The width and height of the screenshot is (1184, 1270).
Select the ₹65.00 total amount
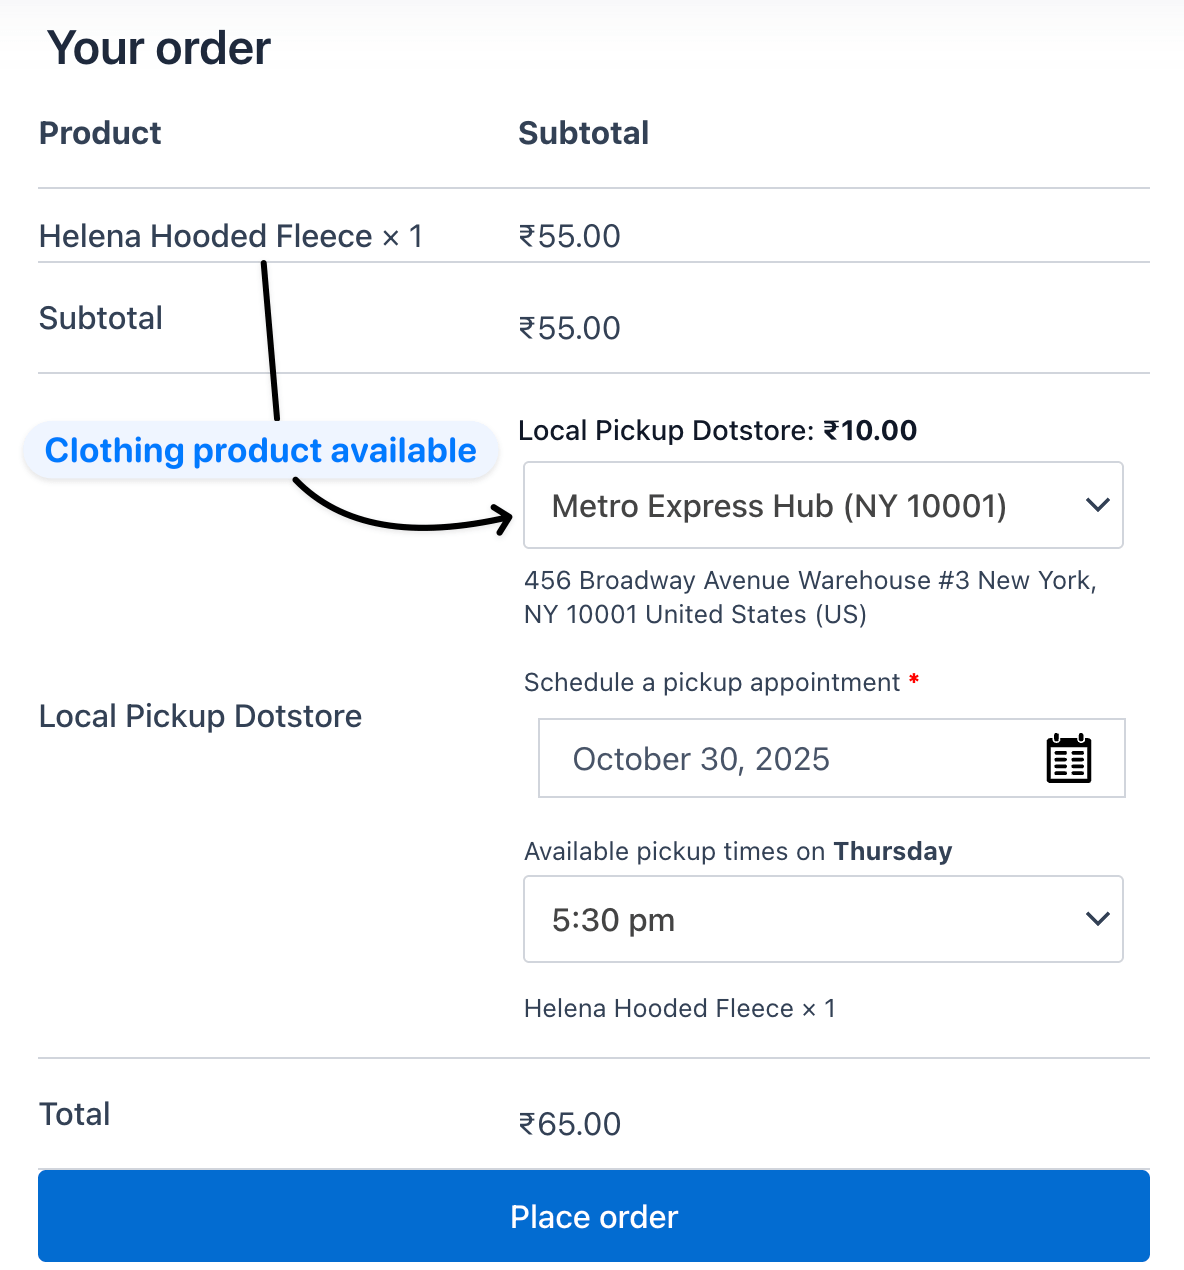570,1124
